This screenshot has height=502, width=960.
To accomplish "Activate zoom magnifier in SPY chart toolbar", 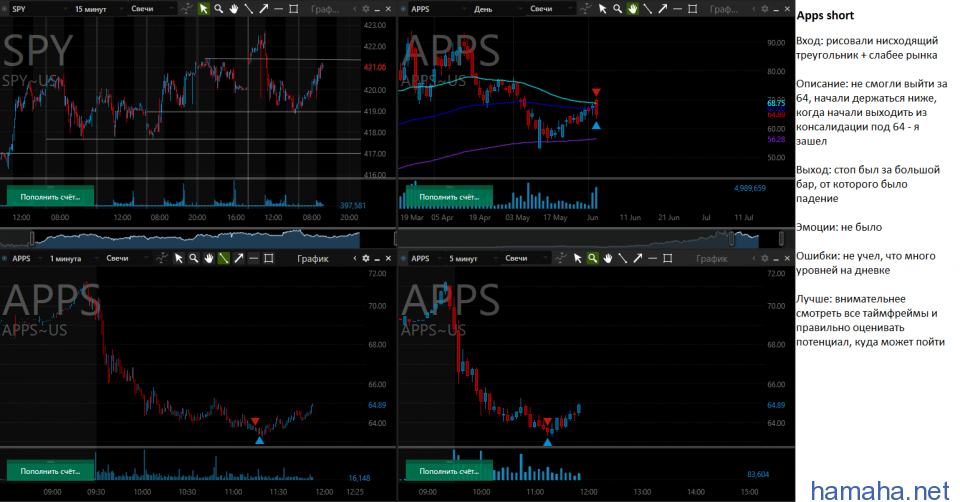I will [x=219, y=9].
